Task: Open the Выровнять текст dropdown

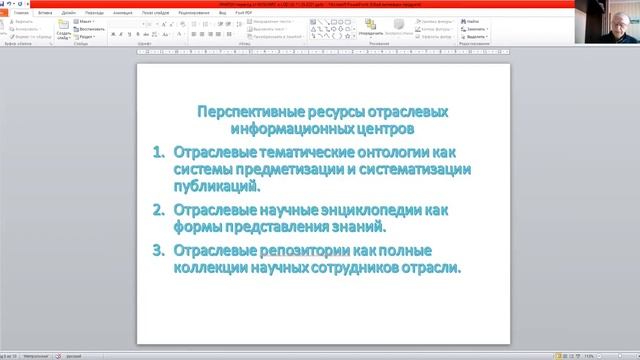Action: [x=267, y=29]
